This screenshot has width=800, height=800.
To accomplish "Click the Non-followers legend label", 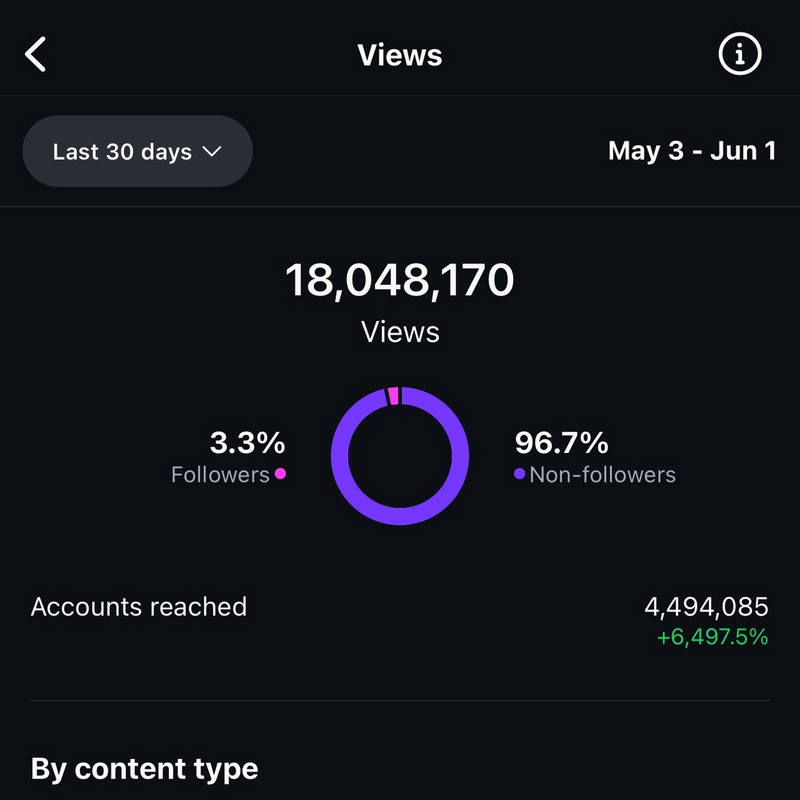I will pyautogui.click(x=602, y=475).
